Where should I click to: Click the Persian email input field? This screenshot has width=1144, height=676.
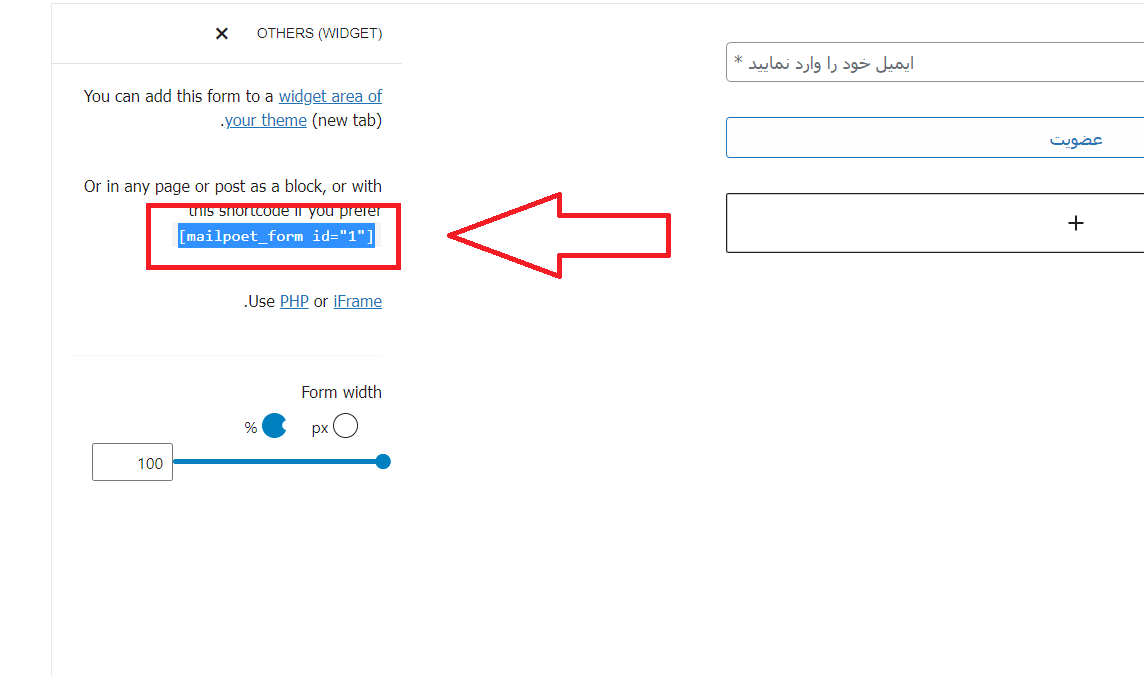click(x=935, y=63)
